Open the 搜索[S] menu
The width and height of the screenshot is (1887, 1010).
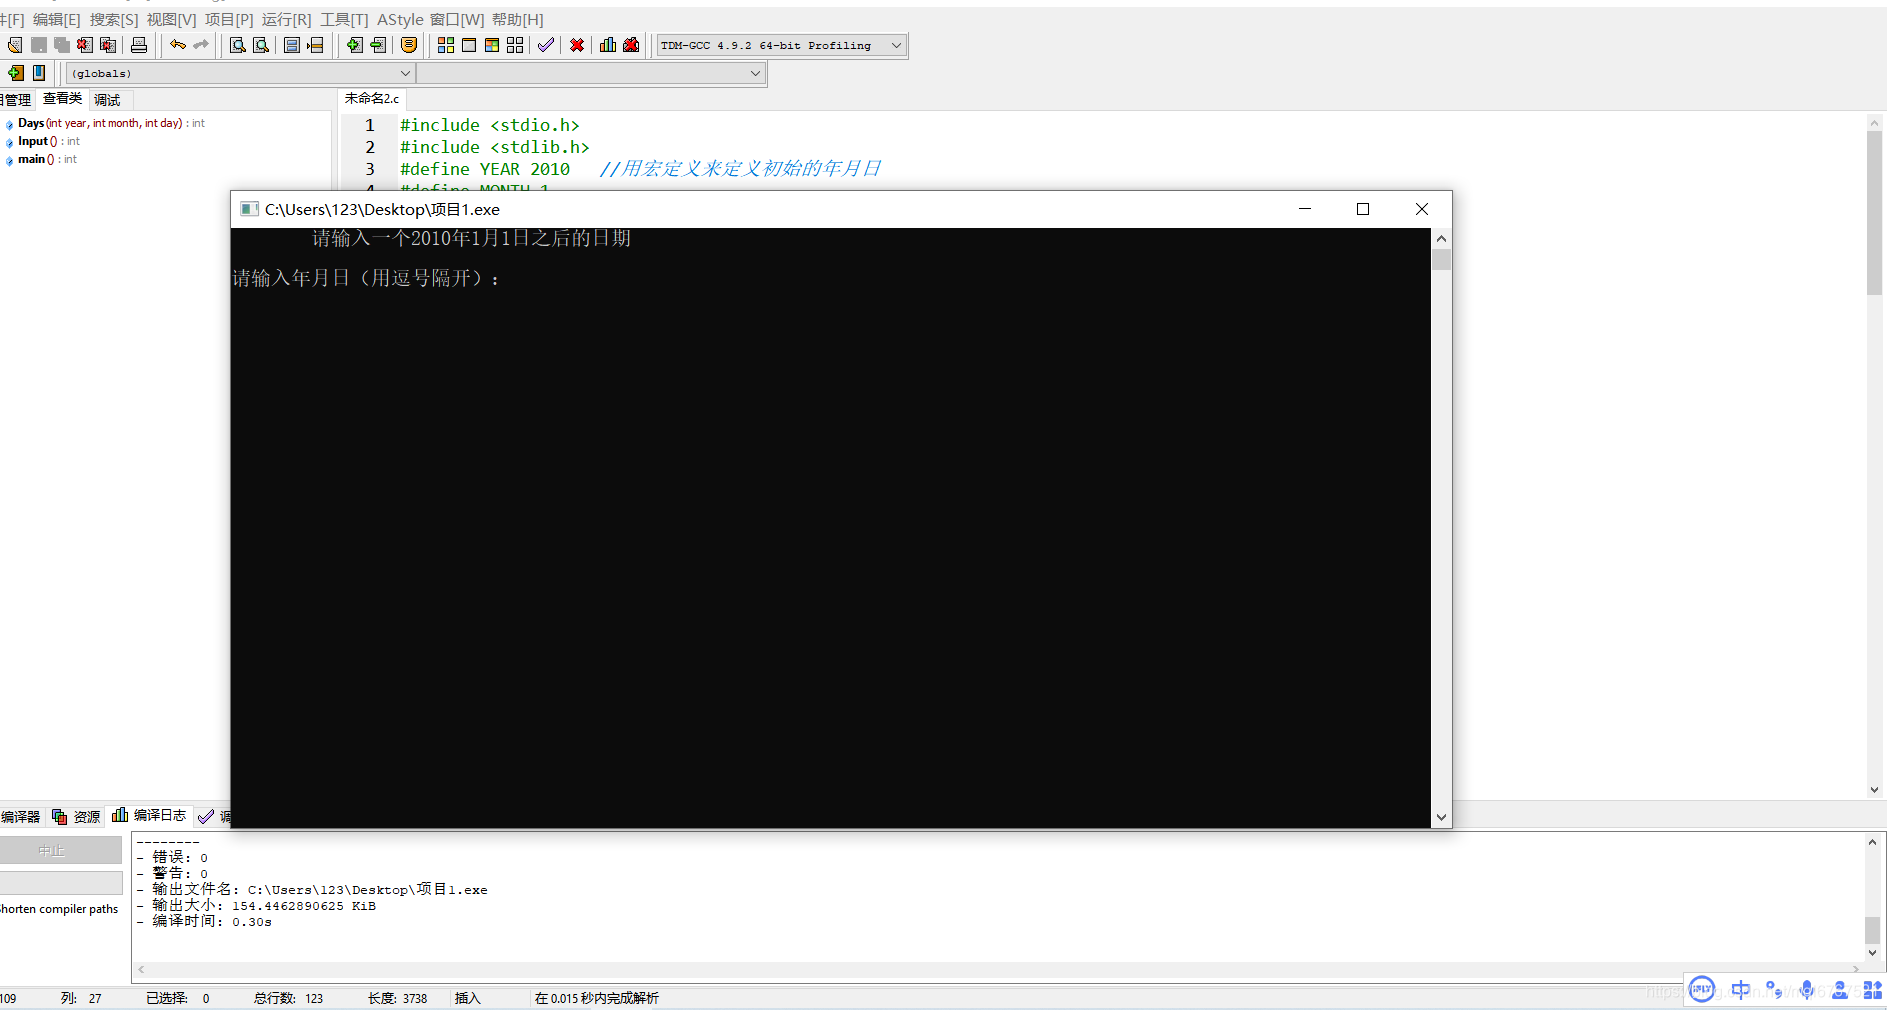tap(114, 20)
